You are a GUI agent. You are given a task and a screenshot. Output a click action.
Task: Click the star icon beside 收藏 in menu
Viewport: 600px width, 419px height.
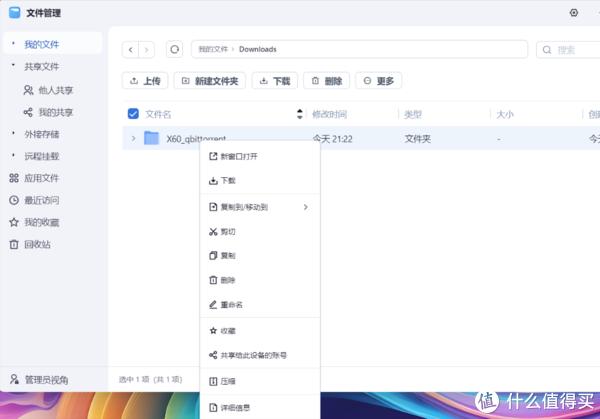click(x=213, y=331)
